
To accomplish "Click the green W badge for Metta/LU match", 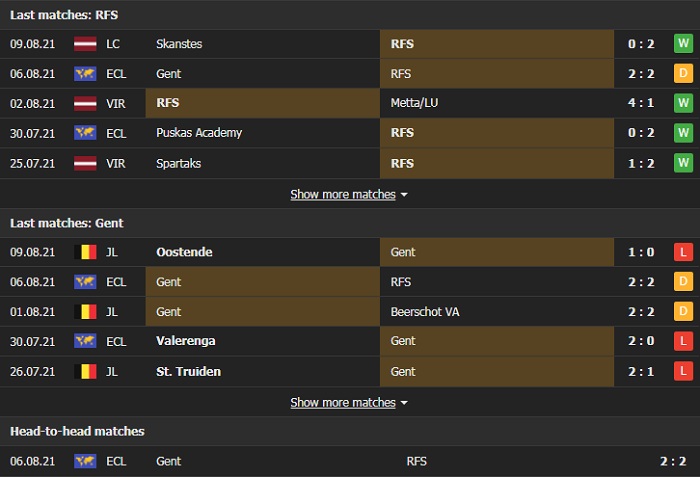I will click(x=684, y=103).
